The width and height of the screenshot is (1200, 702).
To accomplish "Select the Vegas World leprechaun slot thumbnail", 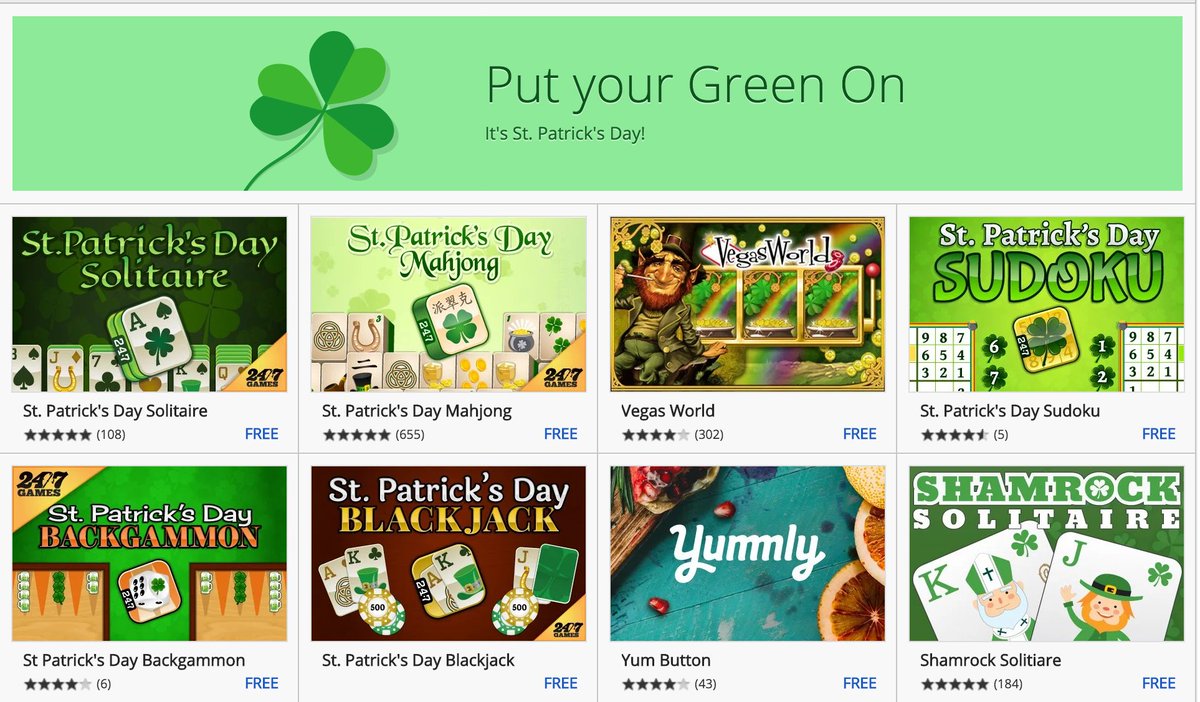I will click(747, 304).
